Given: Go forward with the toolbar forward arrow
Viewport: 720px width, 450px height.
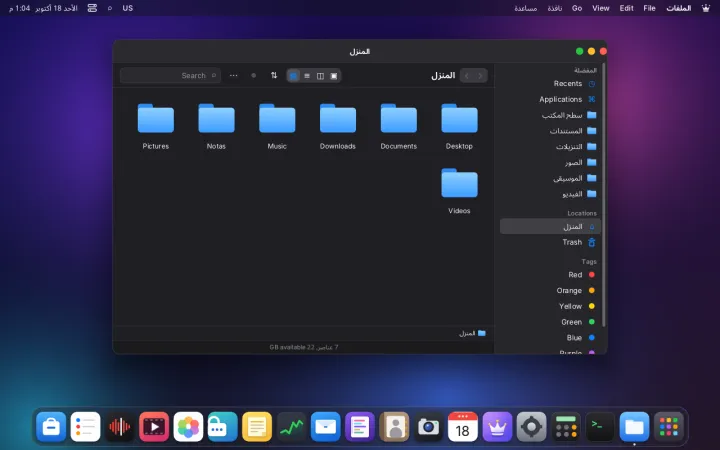Looking at the screenshot, I should 467,76.
